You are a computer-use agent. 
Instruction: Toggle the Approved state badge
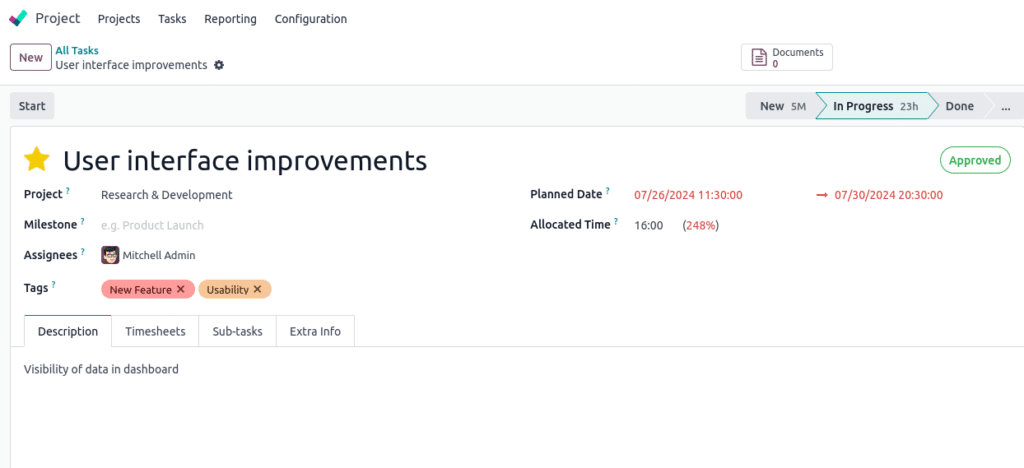coord(975,160)
